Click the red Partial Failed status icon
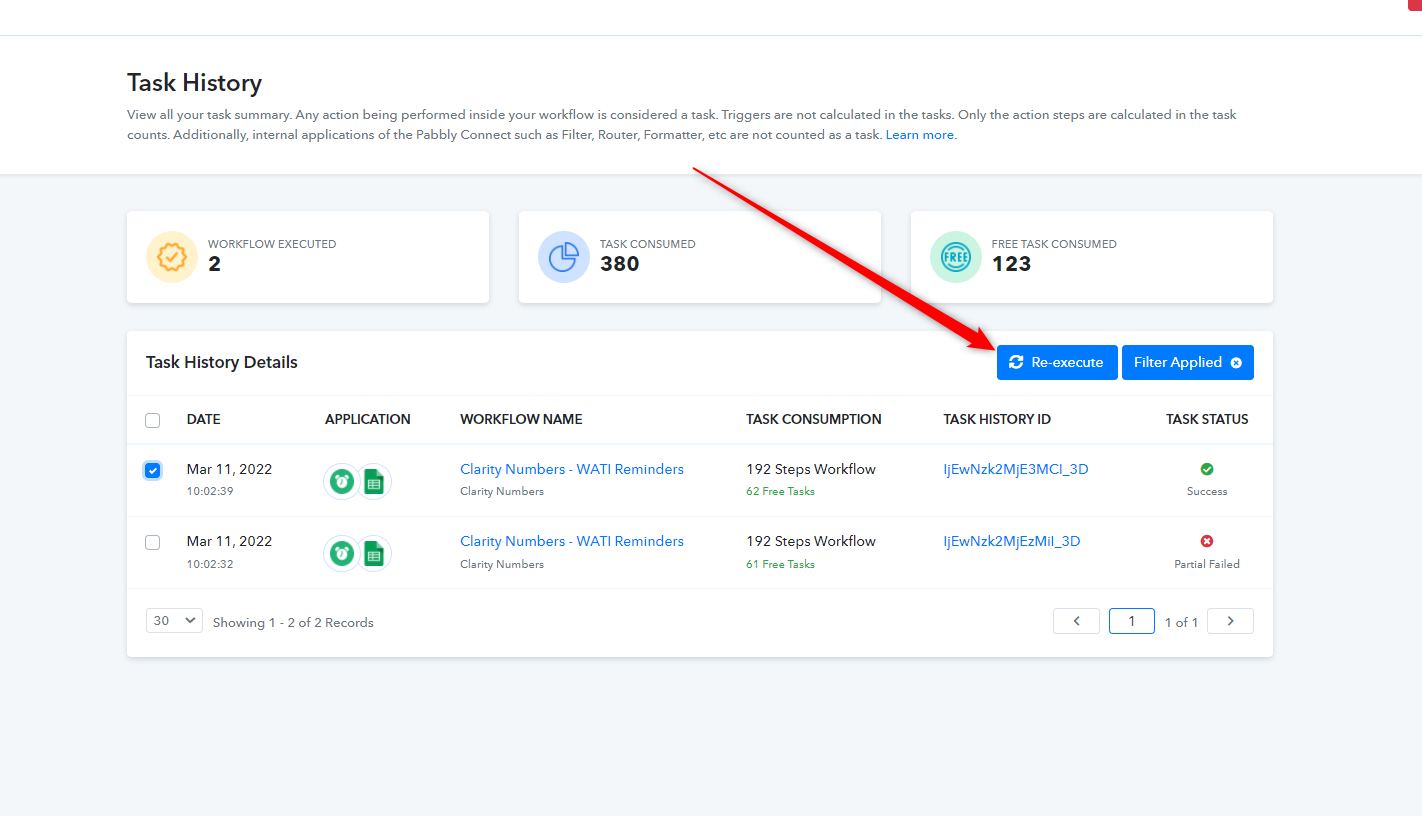The width and height of the screenshot is (1422, 816). point(1207,541)
